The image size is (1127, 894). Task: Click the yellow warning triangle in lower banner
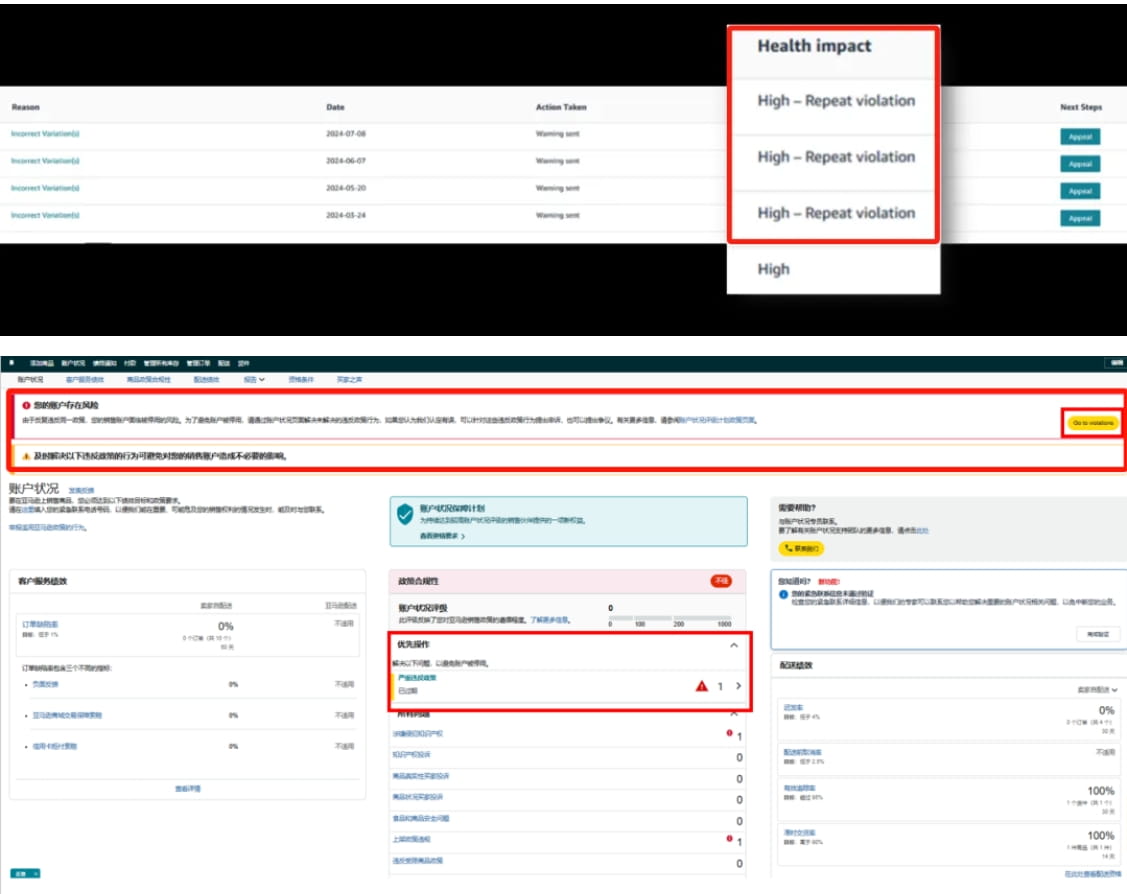click(x=26, y=455)
